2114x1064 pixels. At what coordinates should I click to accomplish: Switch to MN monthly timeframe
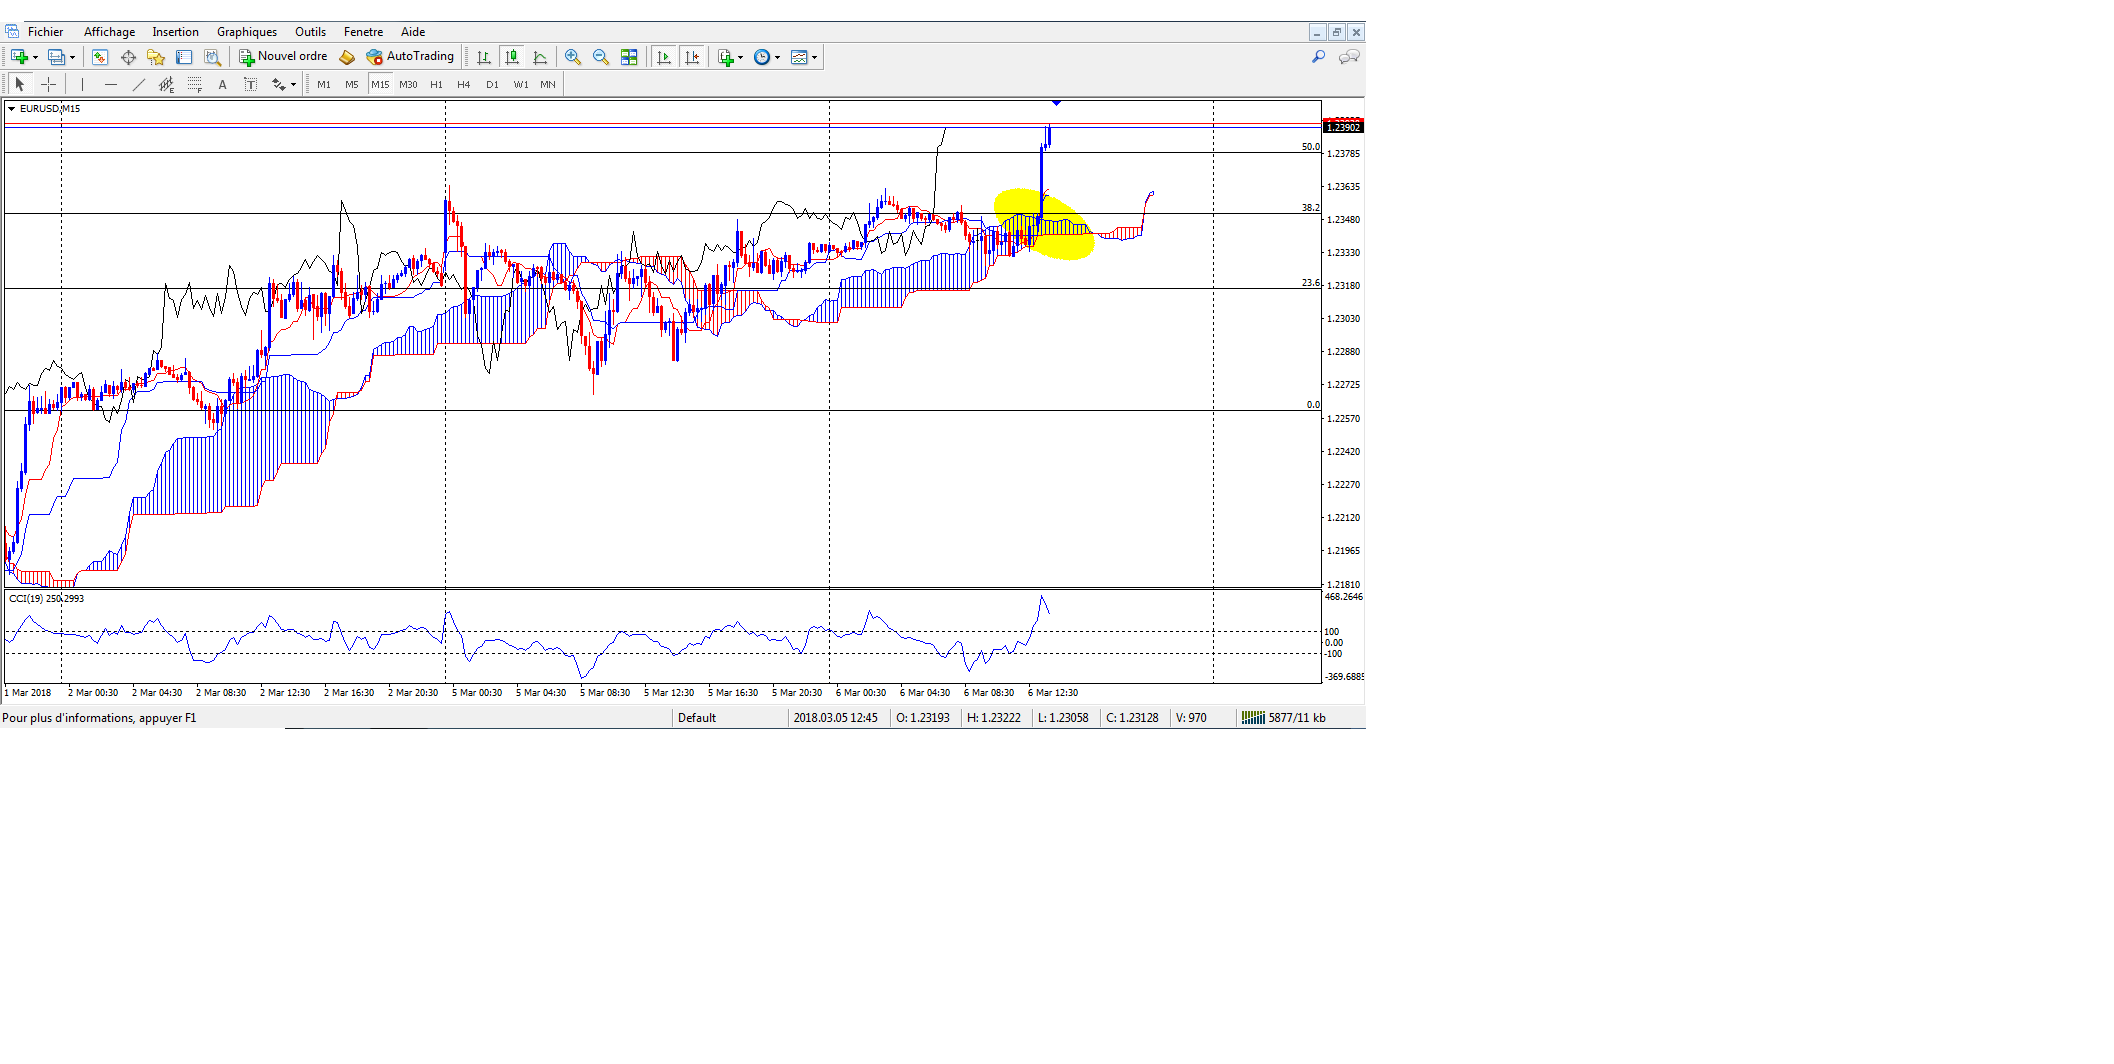(x=548, y=84)
